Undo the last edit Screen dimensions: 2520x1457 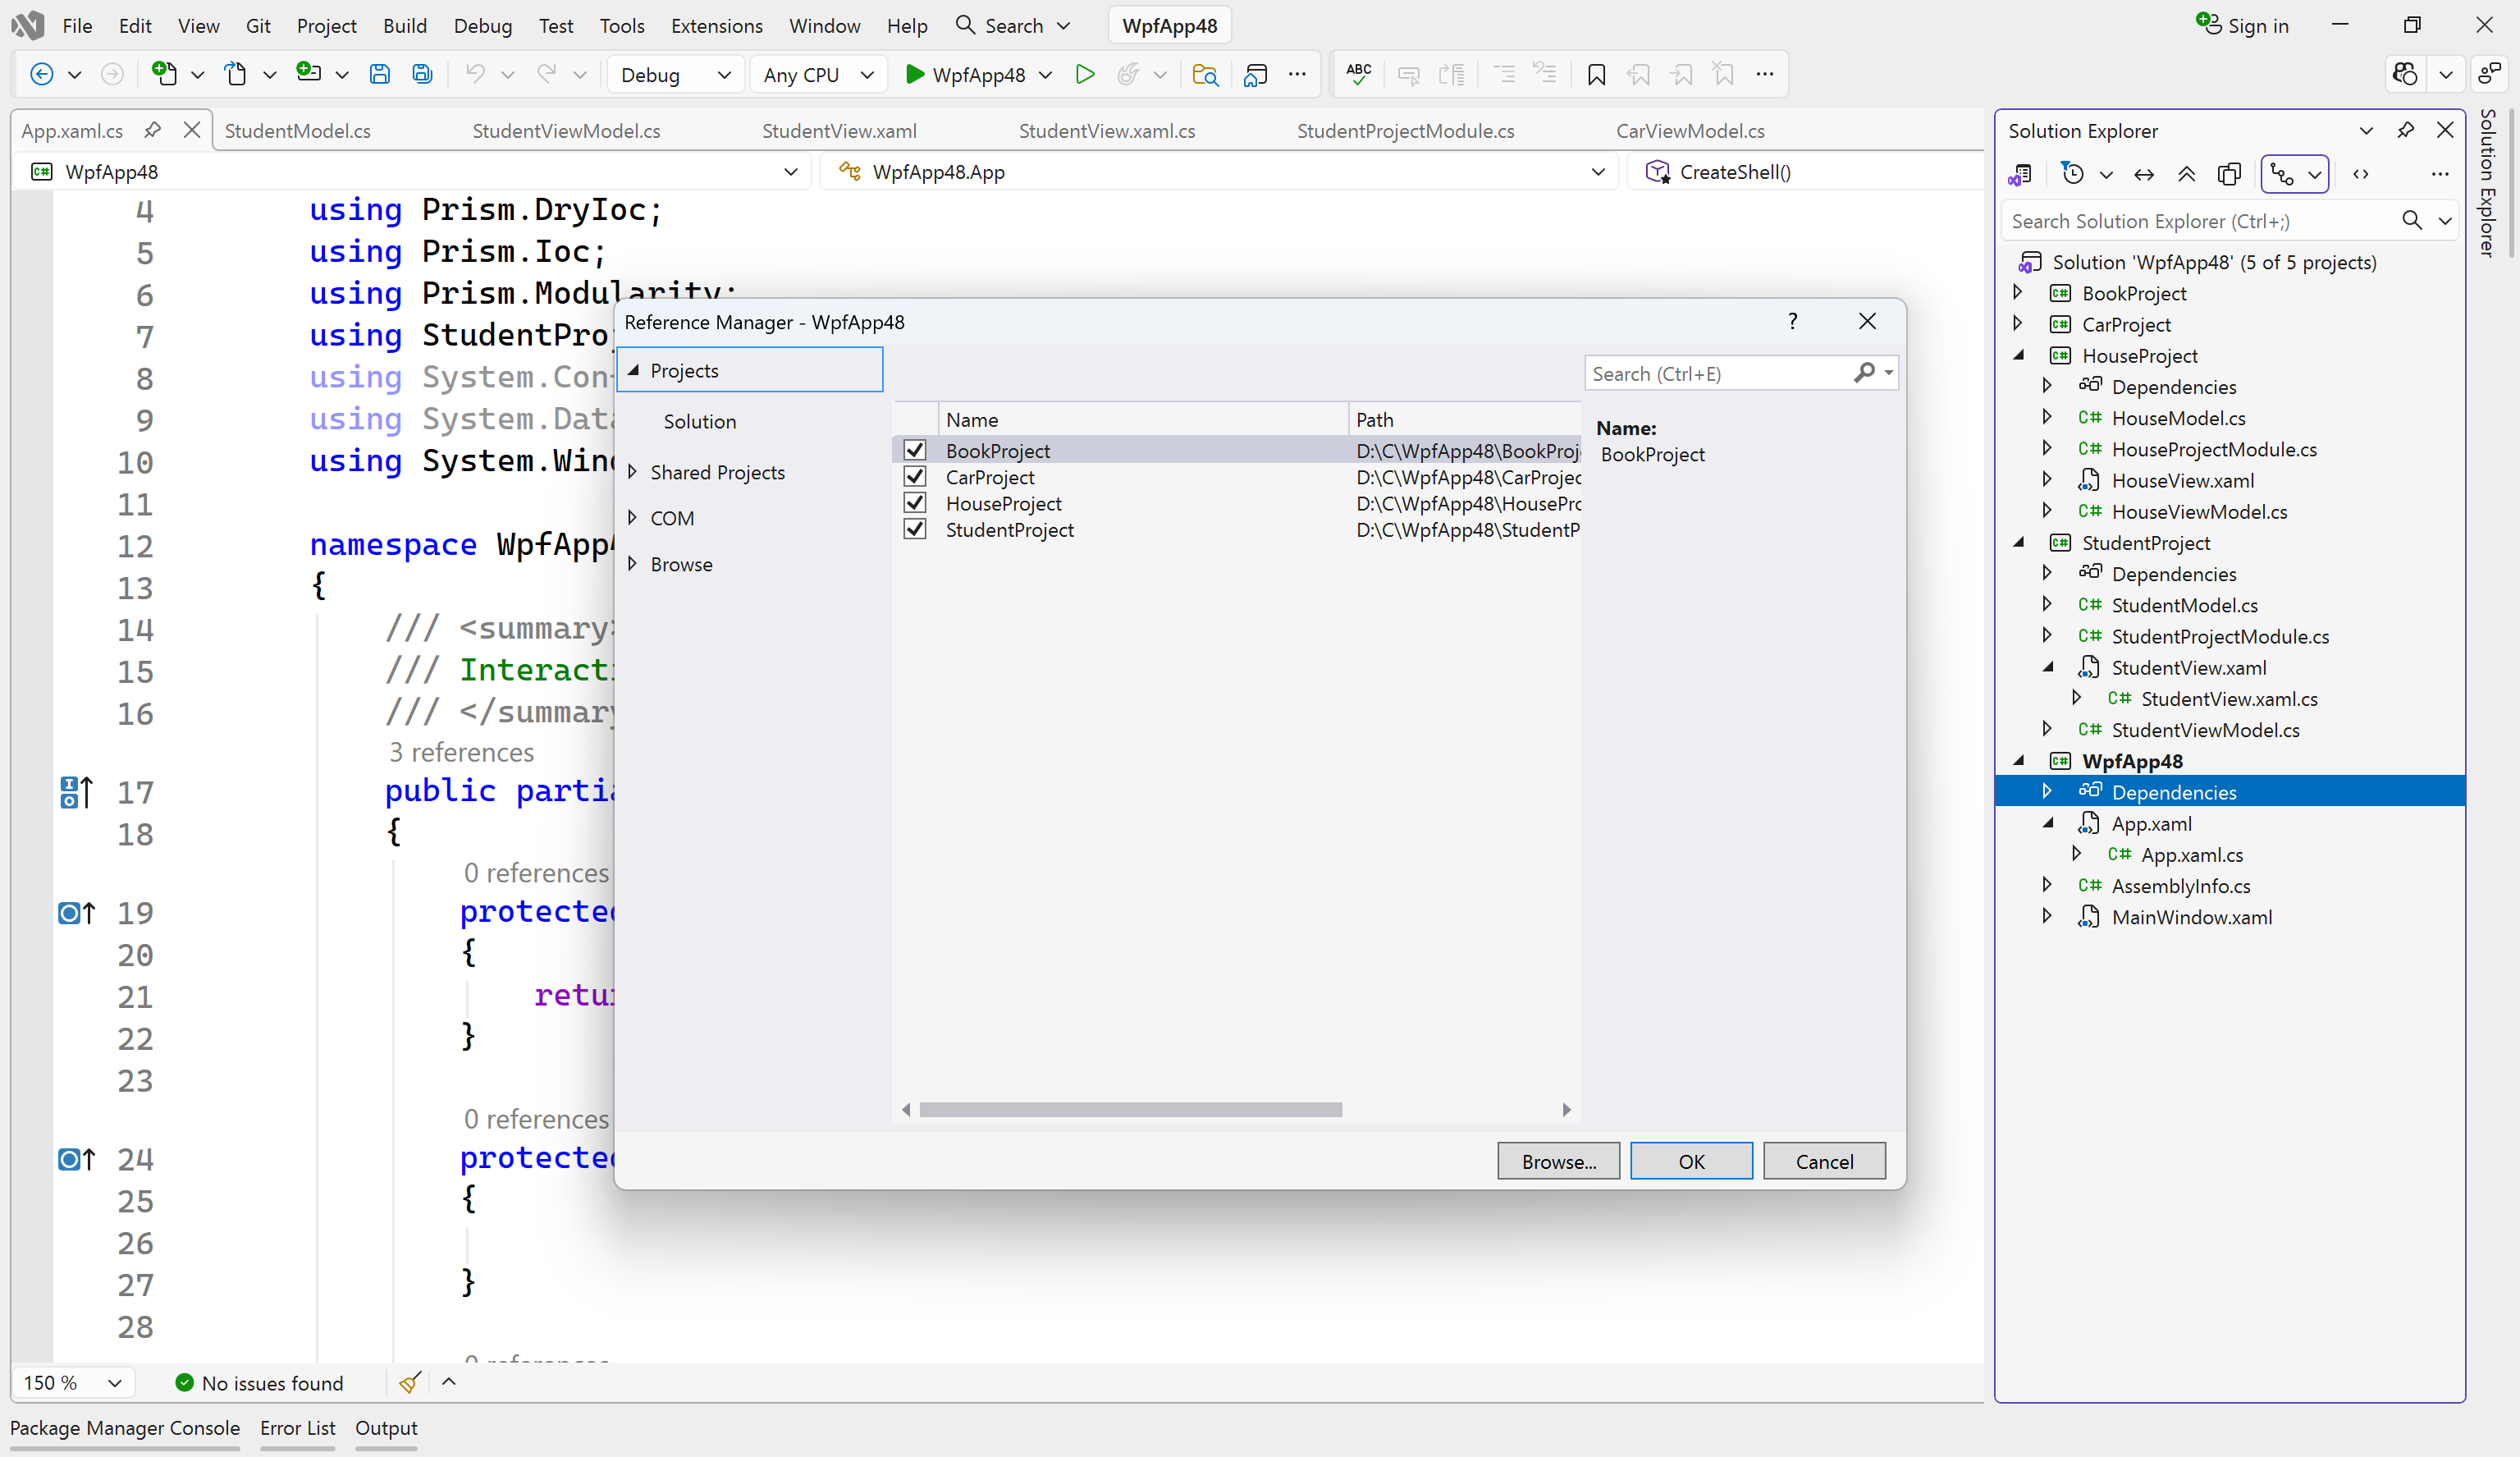(477, 73)
